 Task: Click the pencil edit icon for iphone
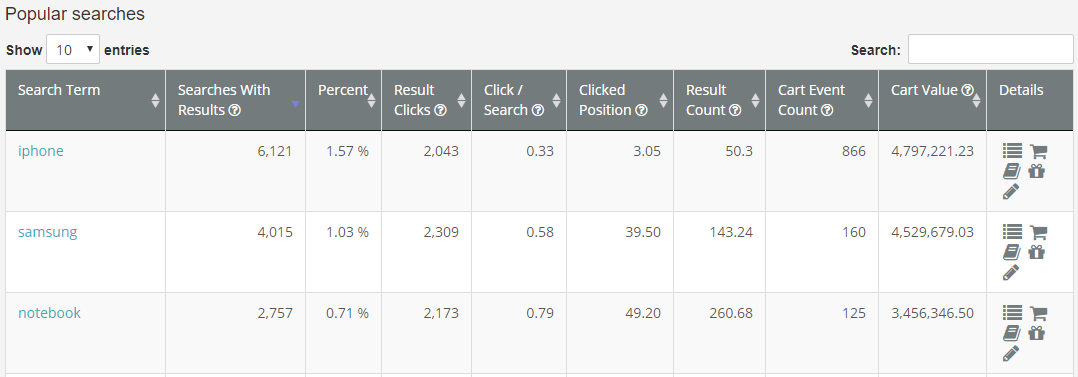coord(1011,192)
